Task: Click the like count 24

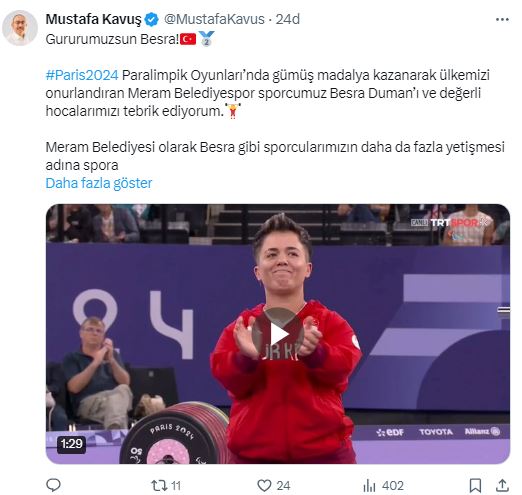Action: (283, 486)
